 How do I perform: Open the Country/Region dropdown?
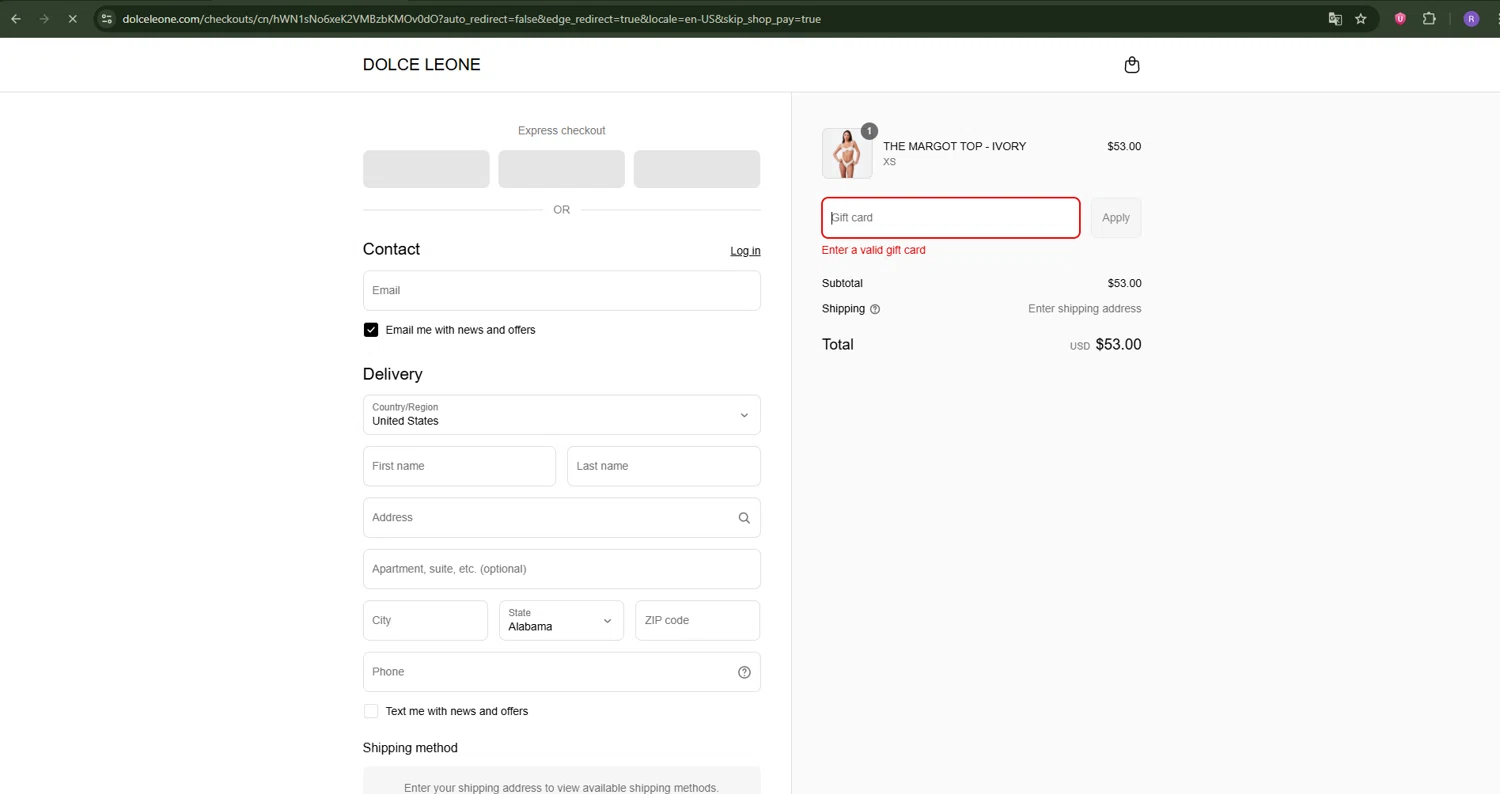pos(562,415)
